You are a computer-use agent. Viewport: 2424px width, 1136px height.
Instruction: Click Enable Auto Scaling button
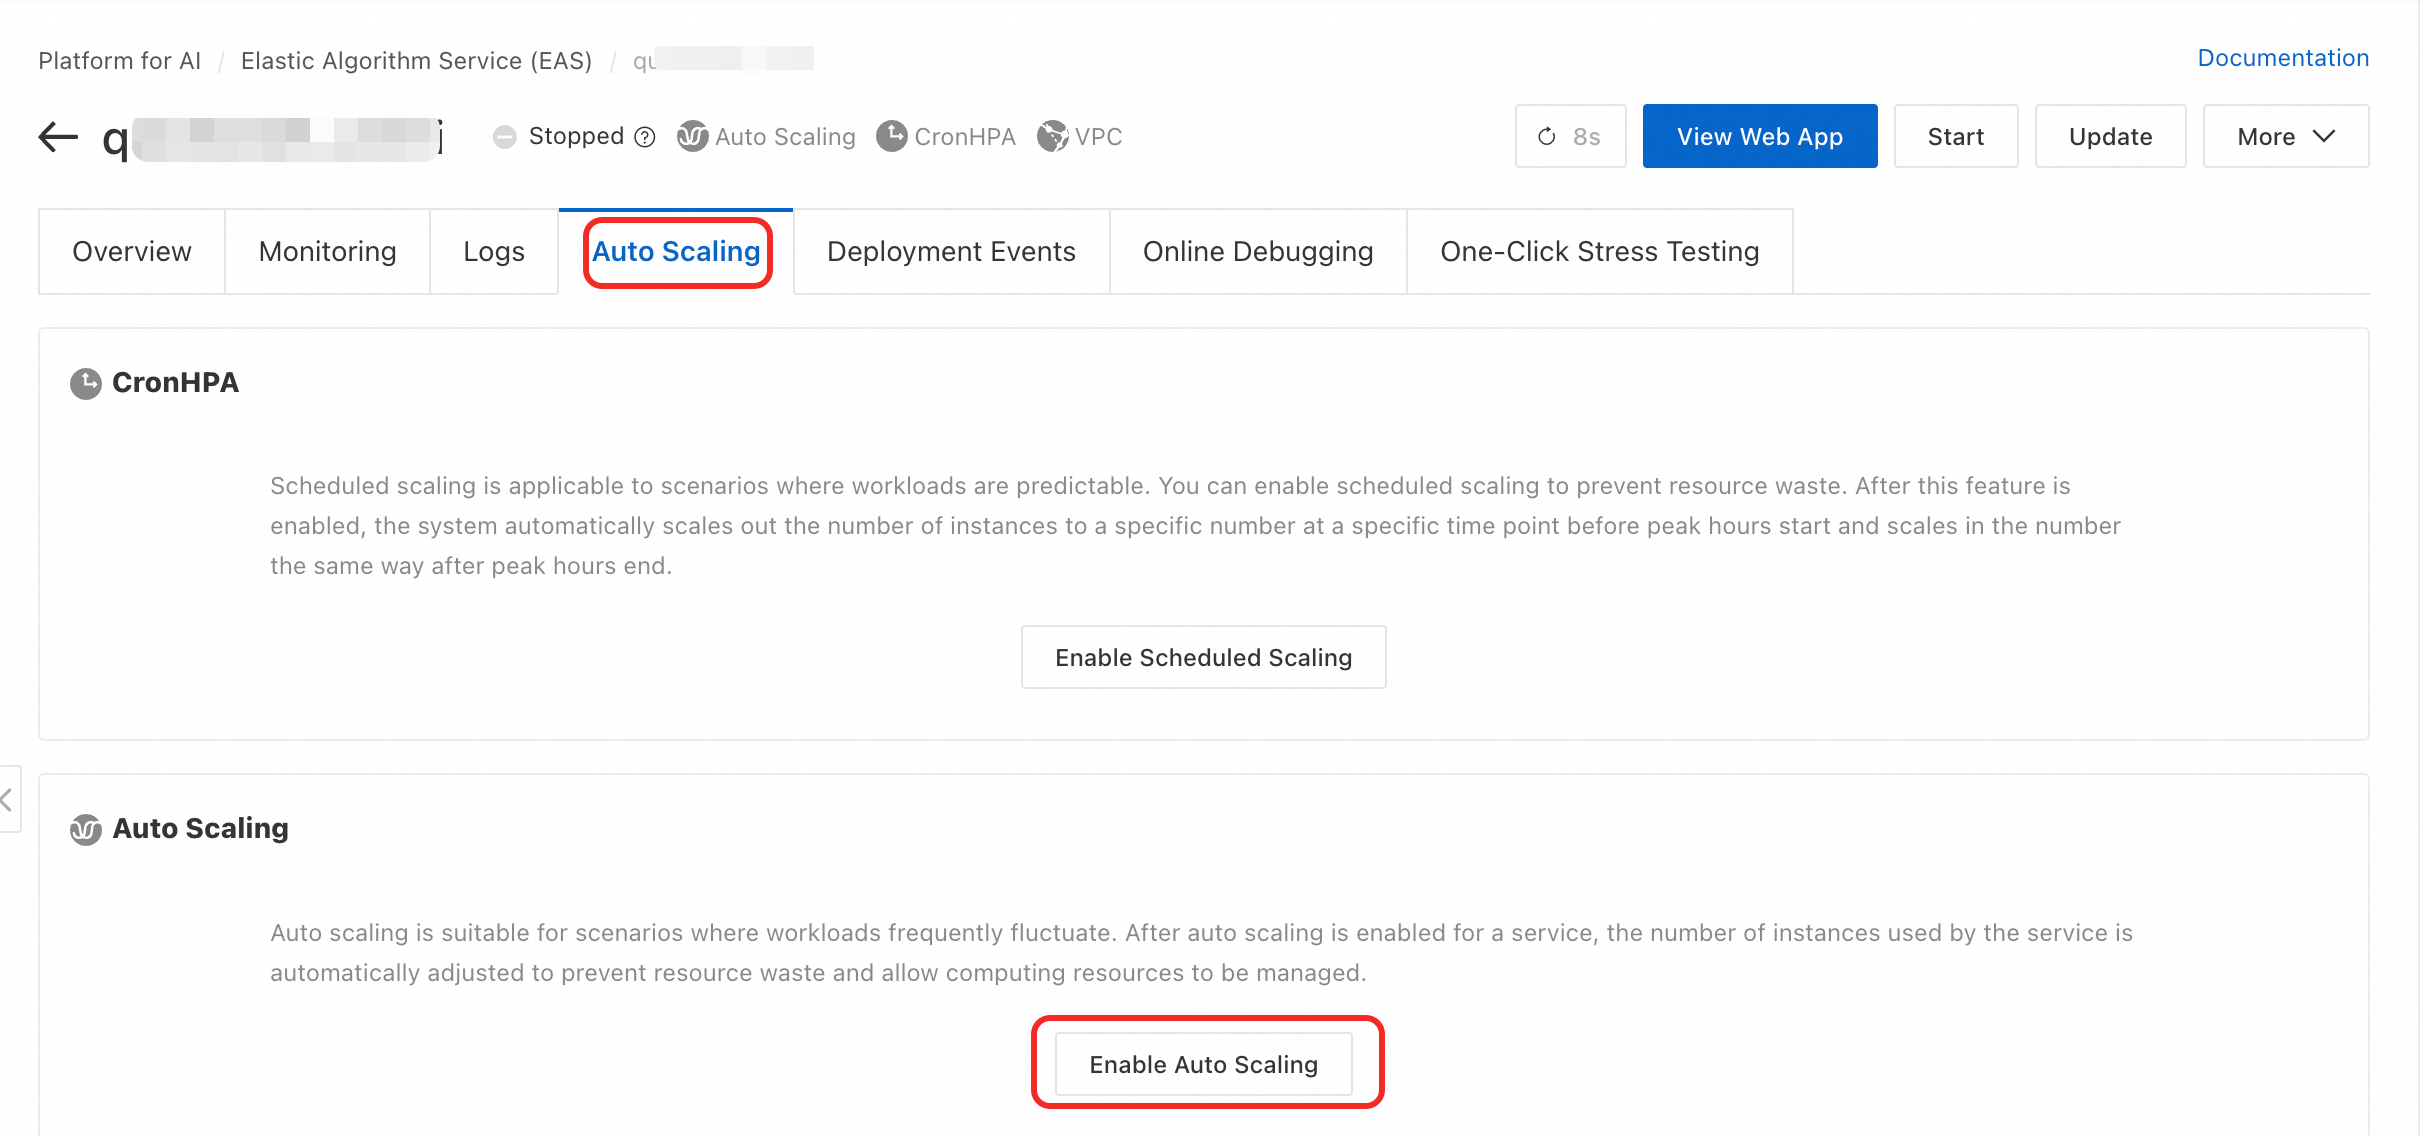click(1203, 1064)
